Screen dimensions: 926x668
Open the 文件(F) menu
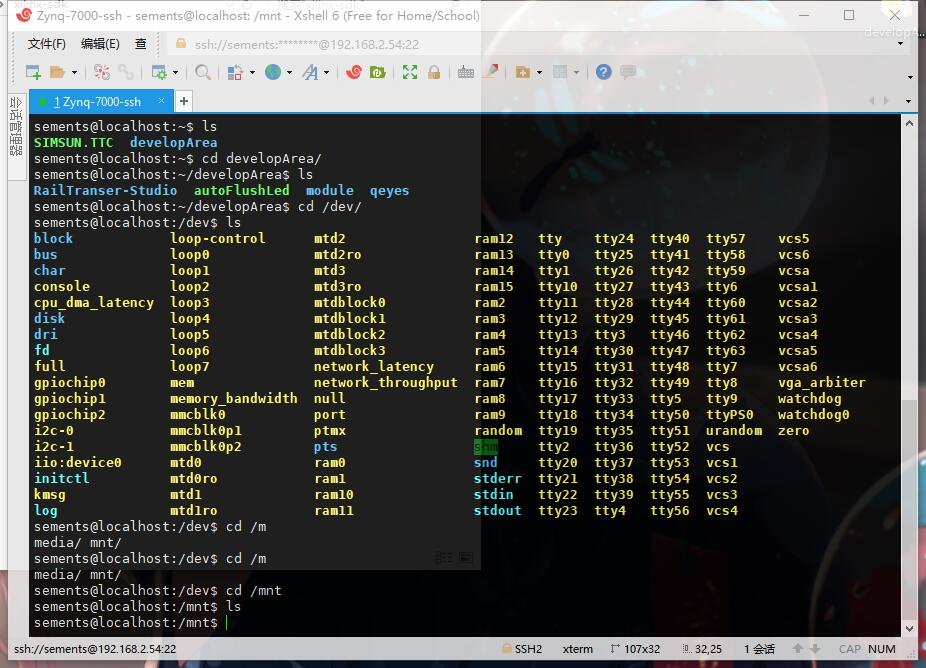(46, 44)
